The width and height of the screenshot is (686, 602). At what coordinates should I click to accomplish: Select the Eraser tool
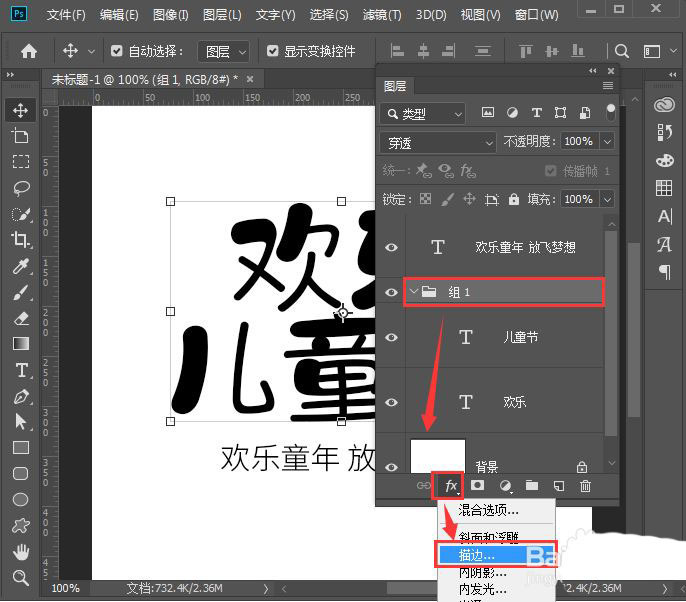[x=20, y=318]
